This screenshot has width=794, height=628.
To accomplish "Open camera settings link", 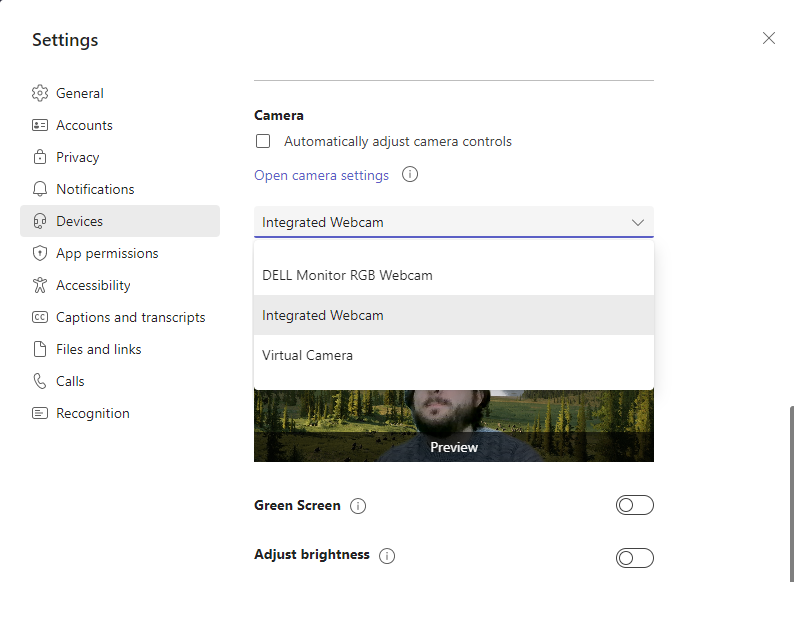I will [321, 175].
